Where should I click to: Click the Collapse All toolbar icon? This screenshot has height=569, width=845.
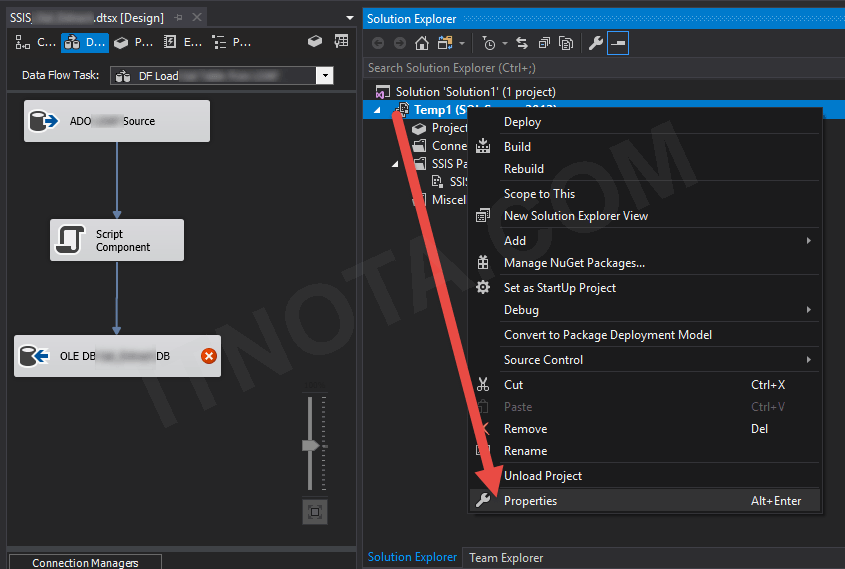pyautogui.click(x=544, y=43)
